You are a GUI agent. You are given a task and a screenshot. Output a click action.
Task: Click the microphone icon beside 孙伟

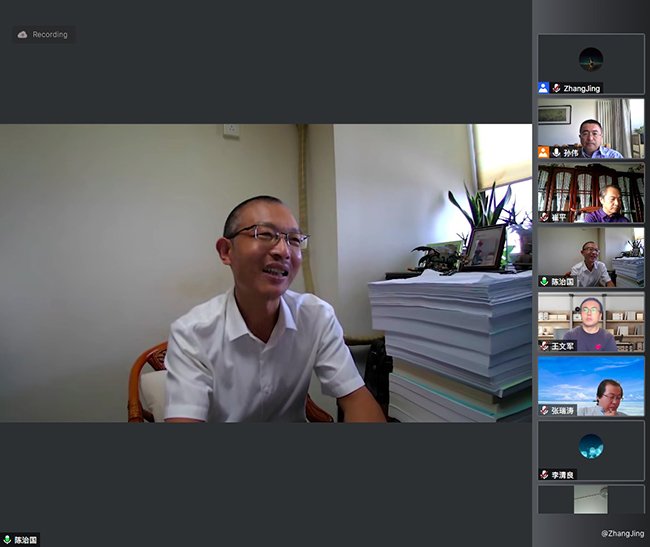tap(556, 152)
